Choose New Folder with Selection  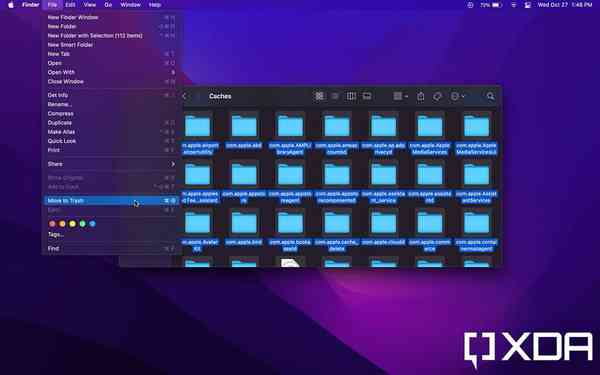coord(111,36)
